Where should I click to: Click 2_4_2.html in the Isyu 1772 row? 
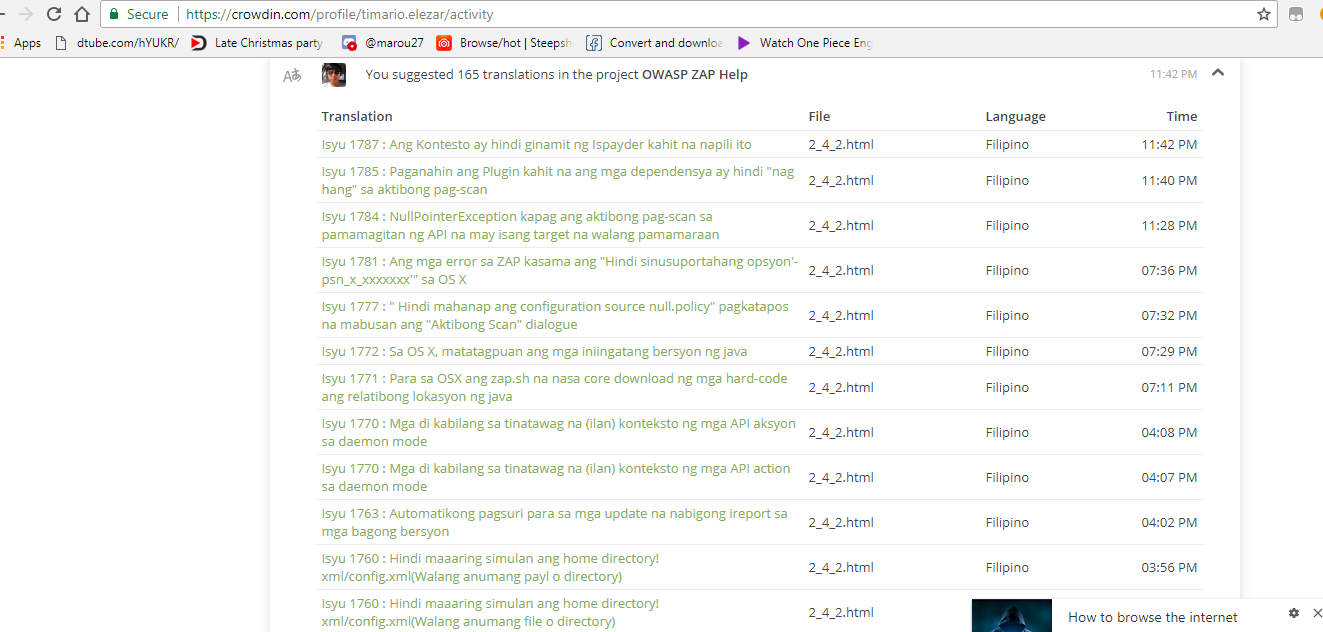(841, 351)
